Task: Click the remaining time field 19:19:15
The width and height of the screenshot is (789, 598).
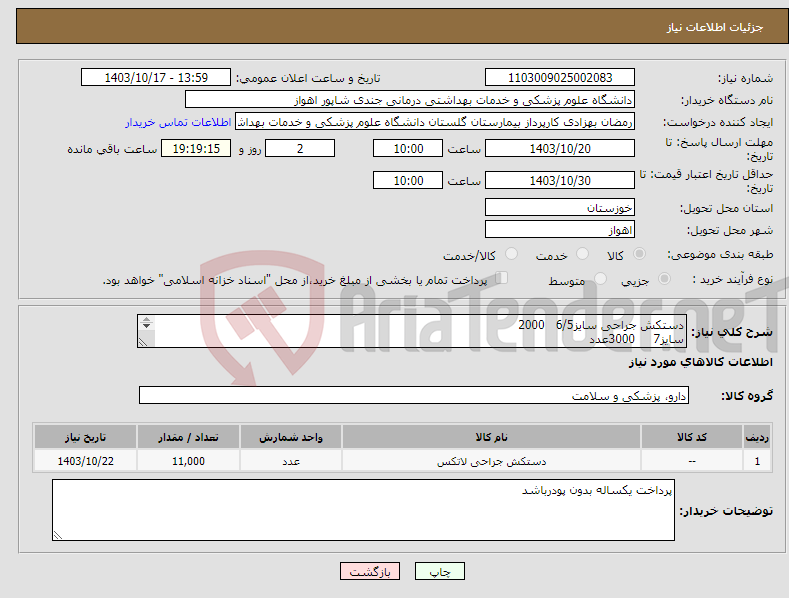Action: [x=196, y=148]
